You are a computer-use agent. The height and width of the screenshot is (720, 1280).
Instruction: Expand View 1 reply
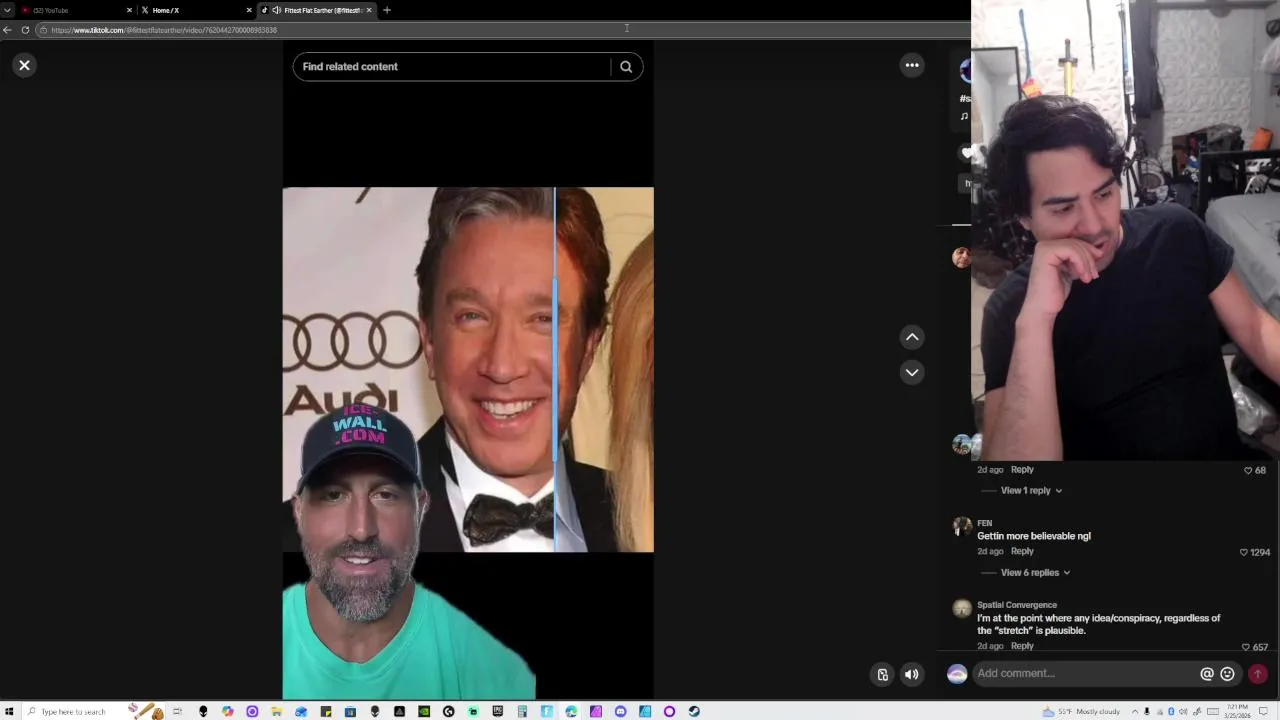[x=1031, y=491]
